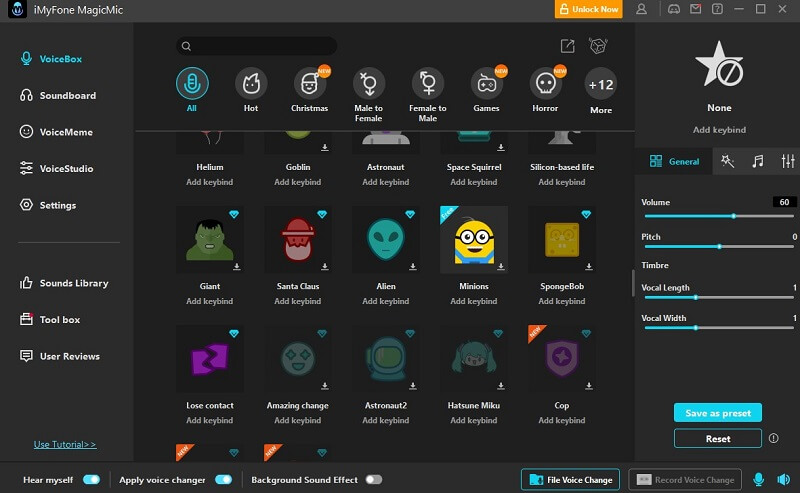The height and width of the screenshot is (493, 800).
Task: Click the info icon beside Reset
Action: tap(774, 438)
